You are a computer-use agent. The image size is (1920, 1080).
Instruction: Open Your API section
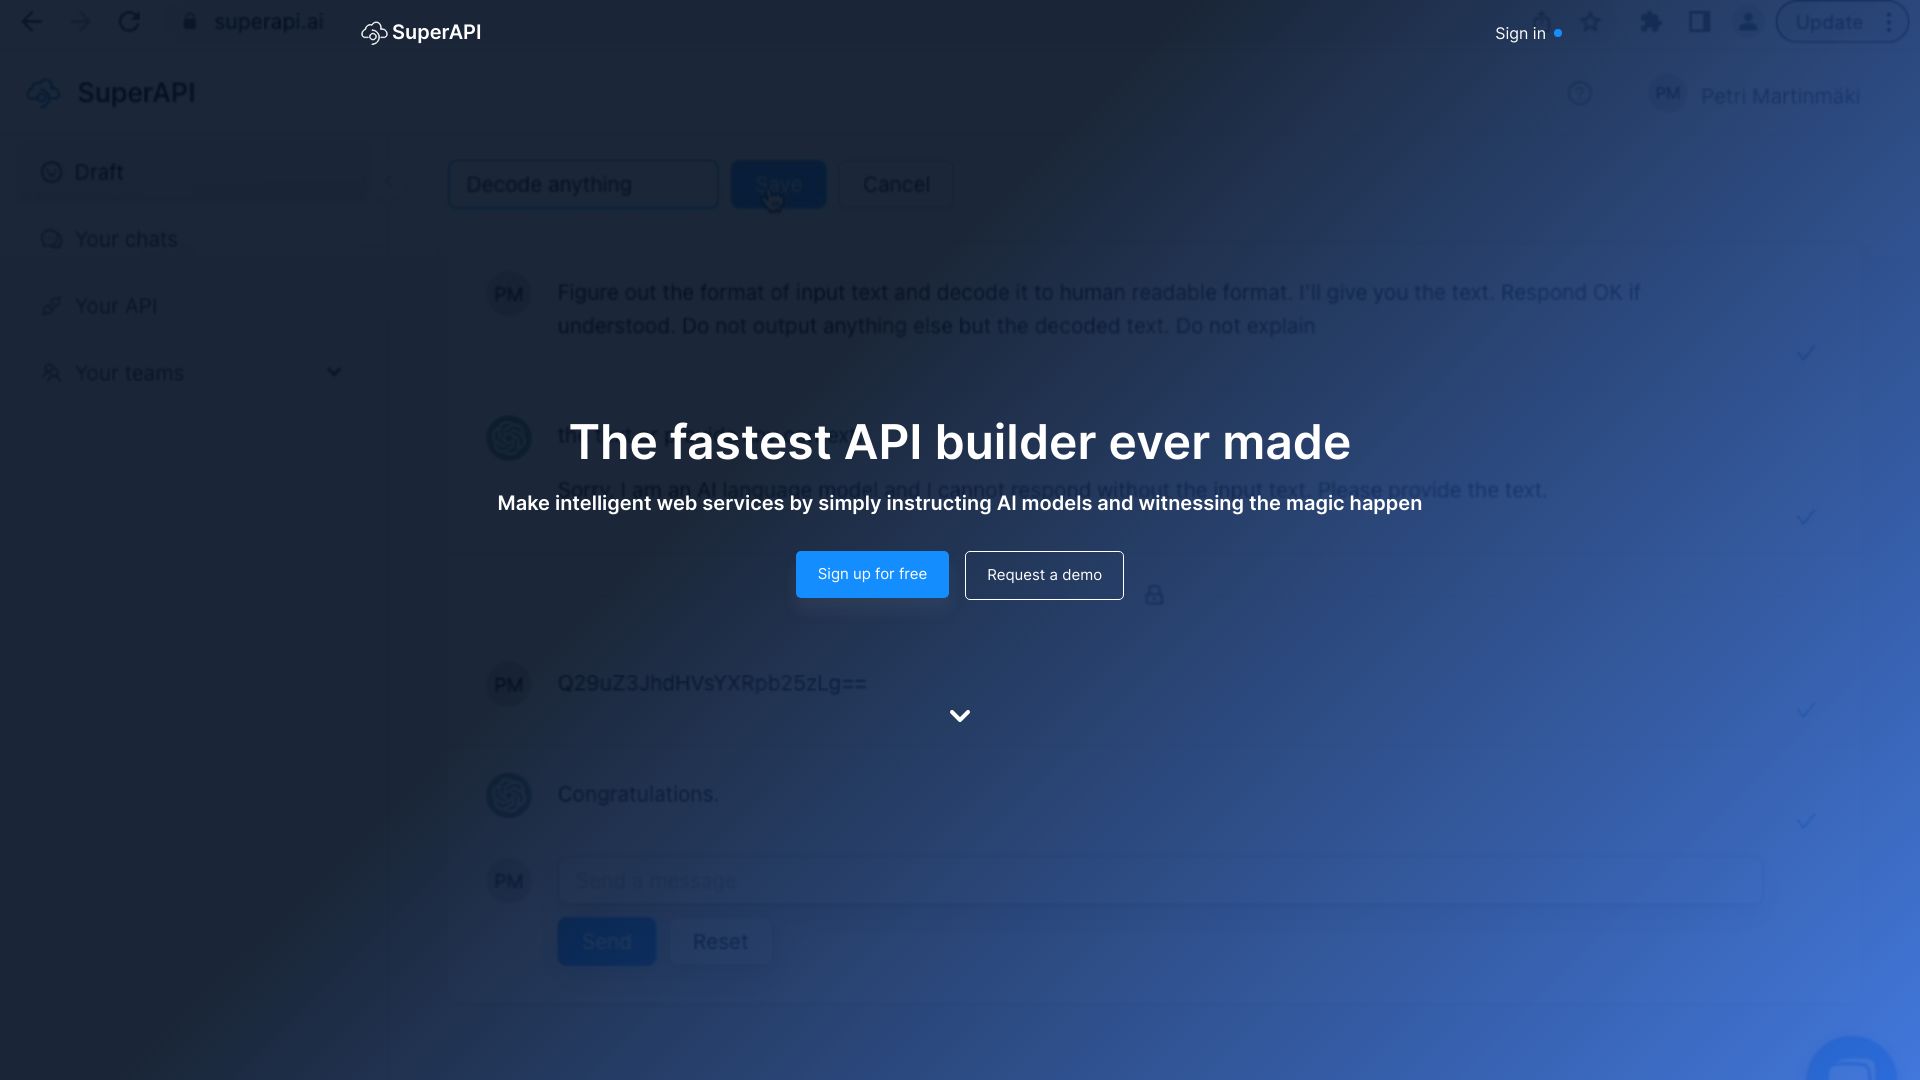click(x=115, y=306)
